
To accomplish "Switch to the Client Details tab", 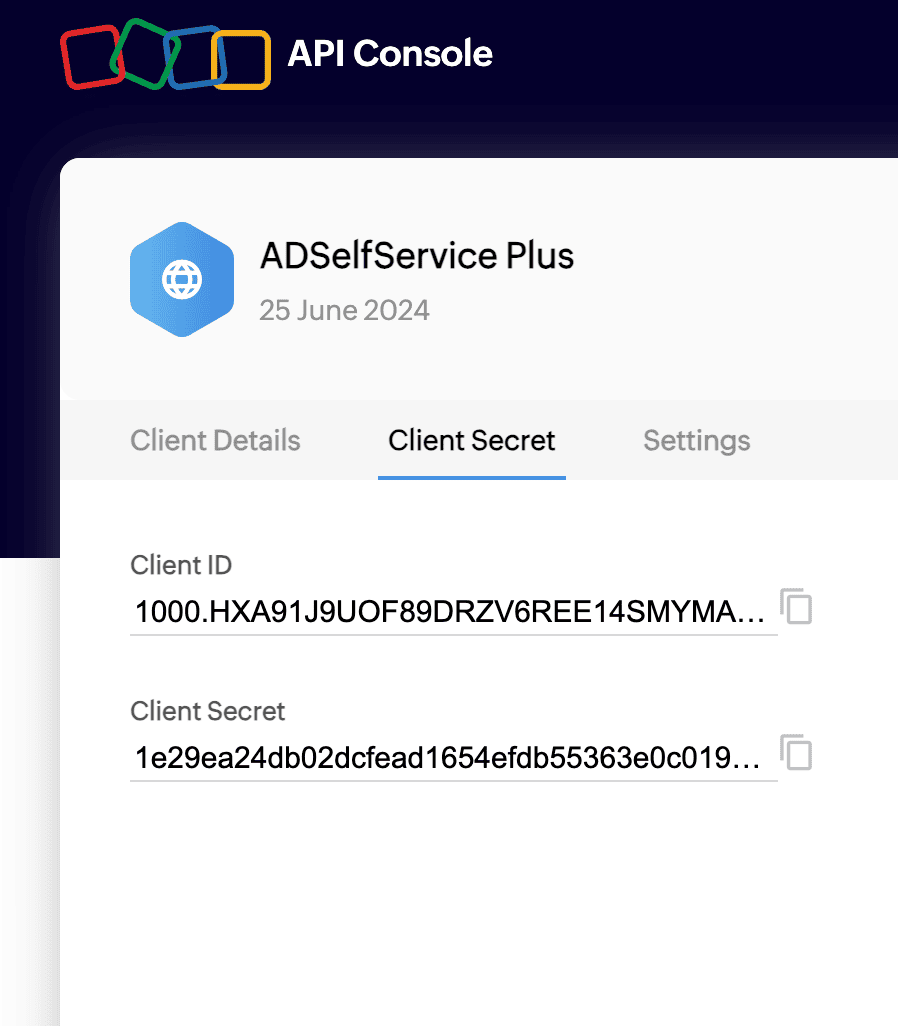I will click(215, 440).
